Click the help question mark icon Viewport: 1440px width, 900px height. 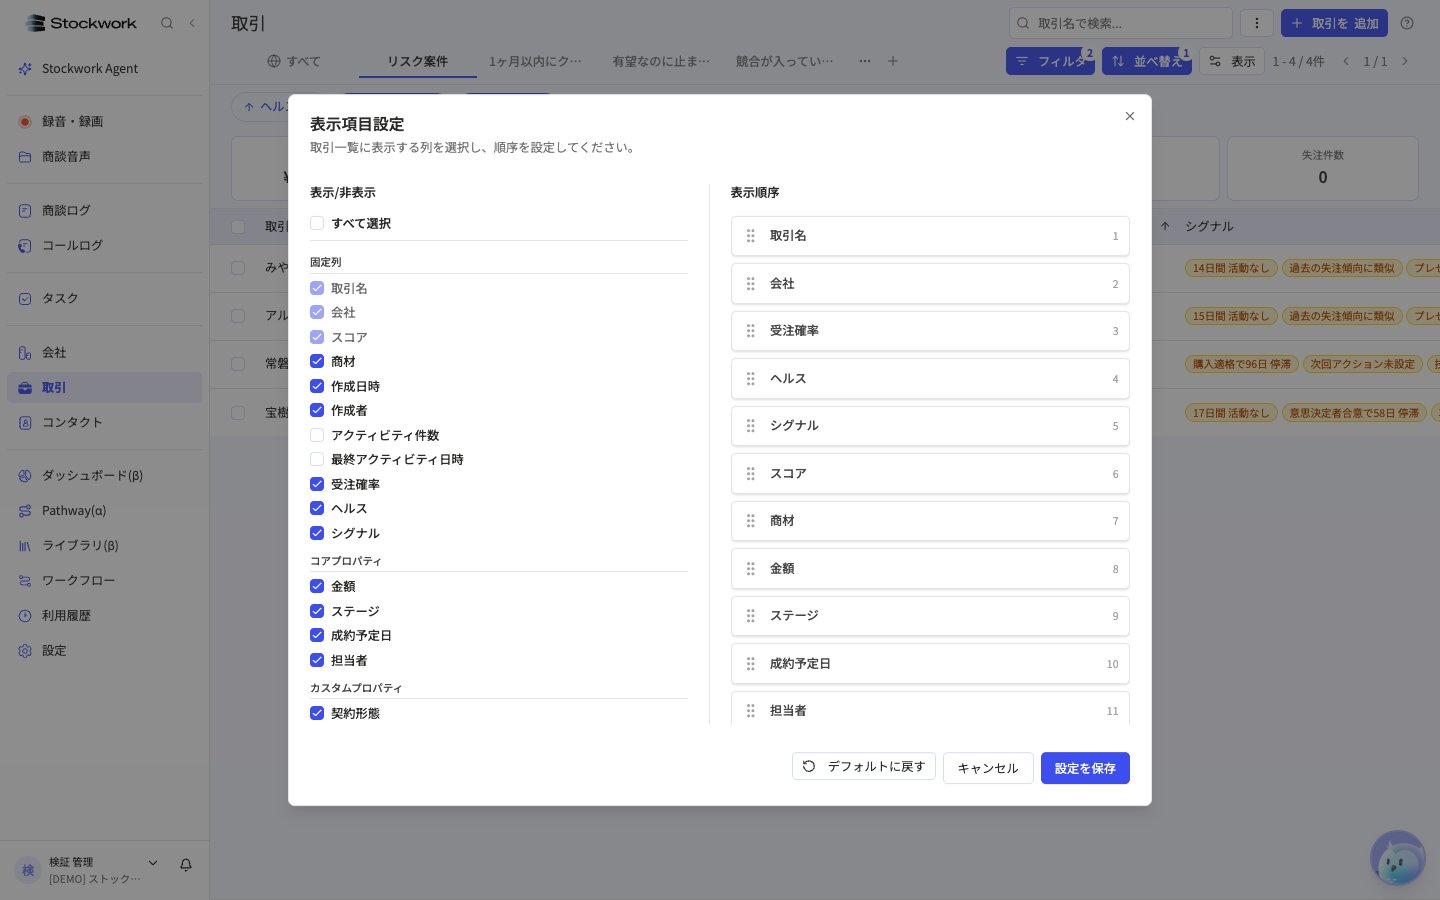click(x=1407, y=23)
